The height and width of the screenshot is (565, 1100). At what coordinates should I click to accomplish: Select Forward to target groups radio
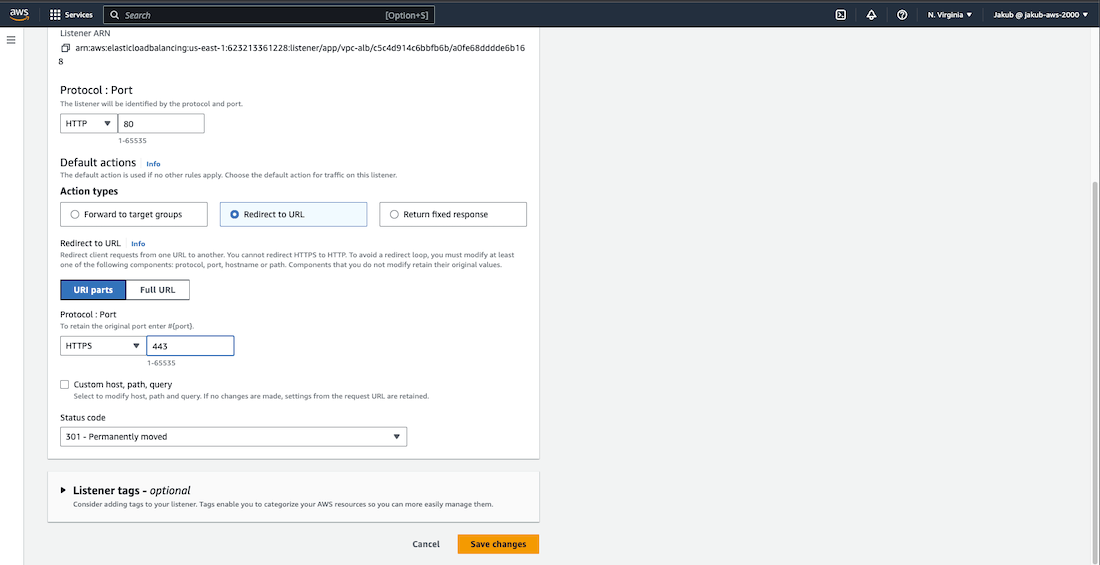click(75, 214)
